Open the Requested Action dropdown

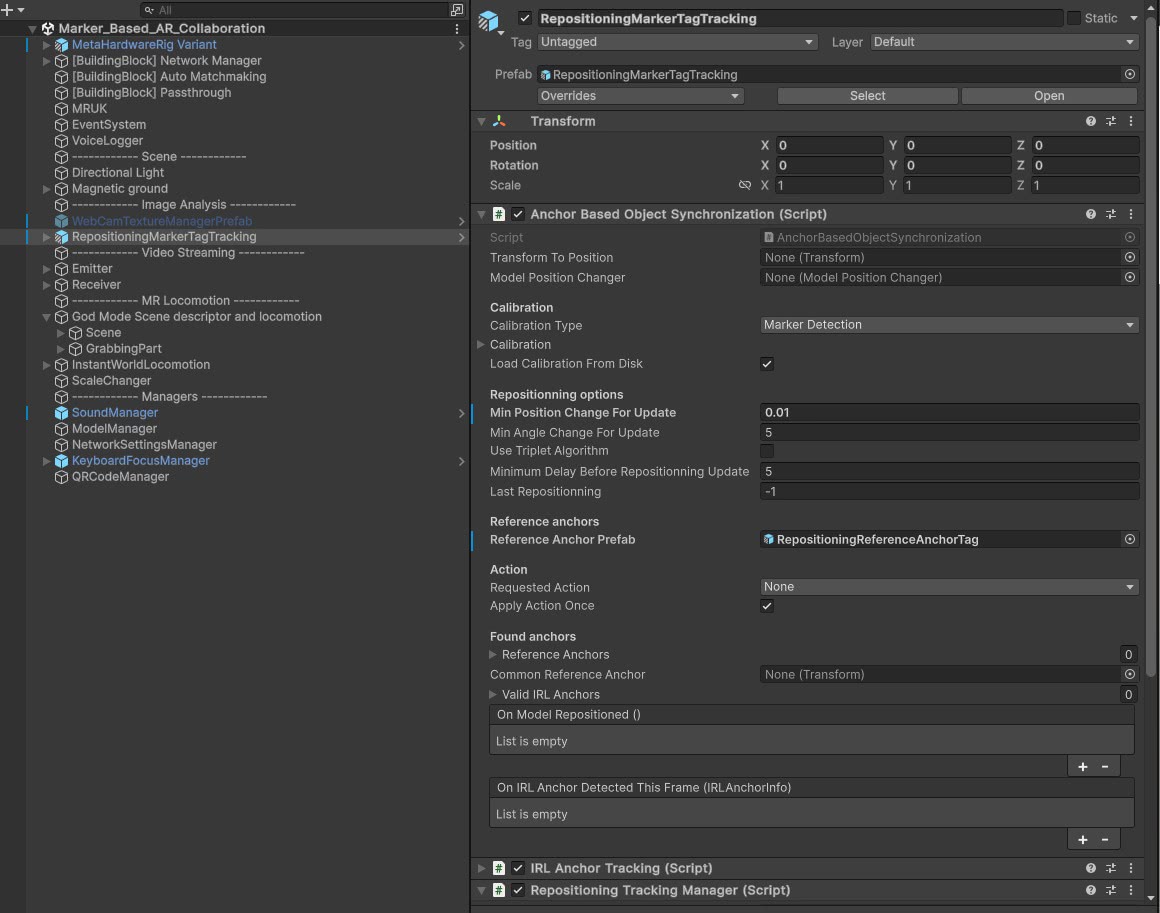(x=948, y=587)
